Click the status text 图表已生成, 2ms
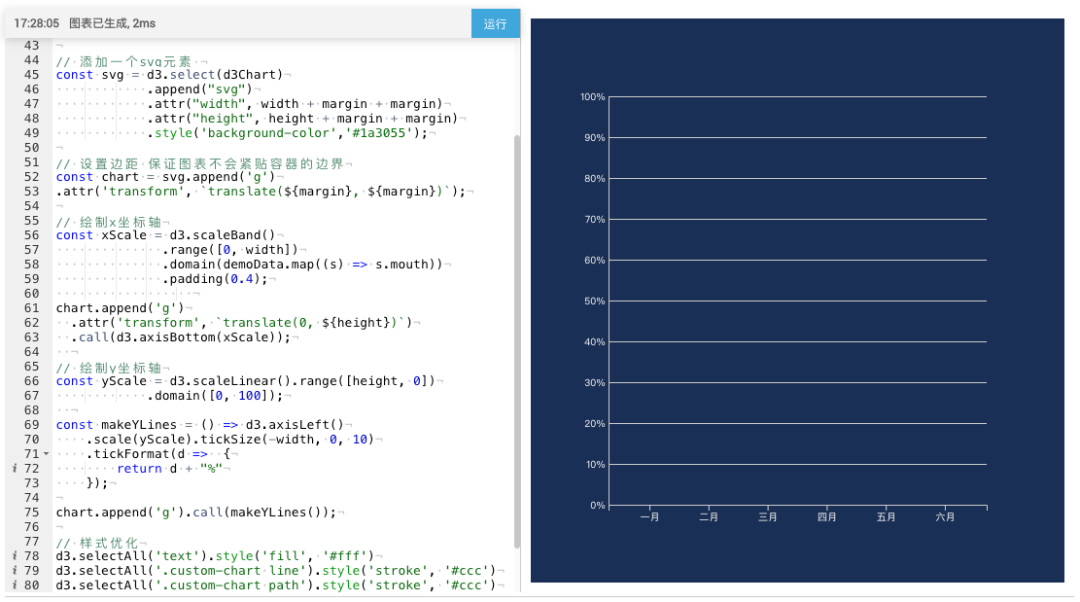 (x=112, y=23)
